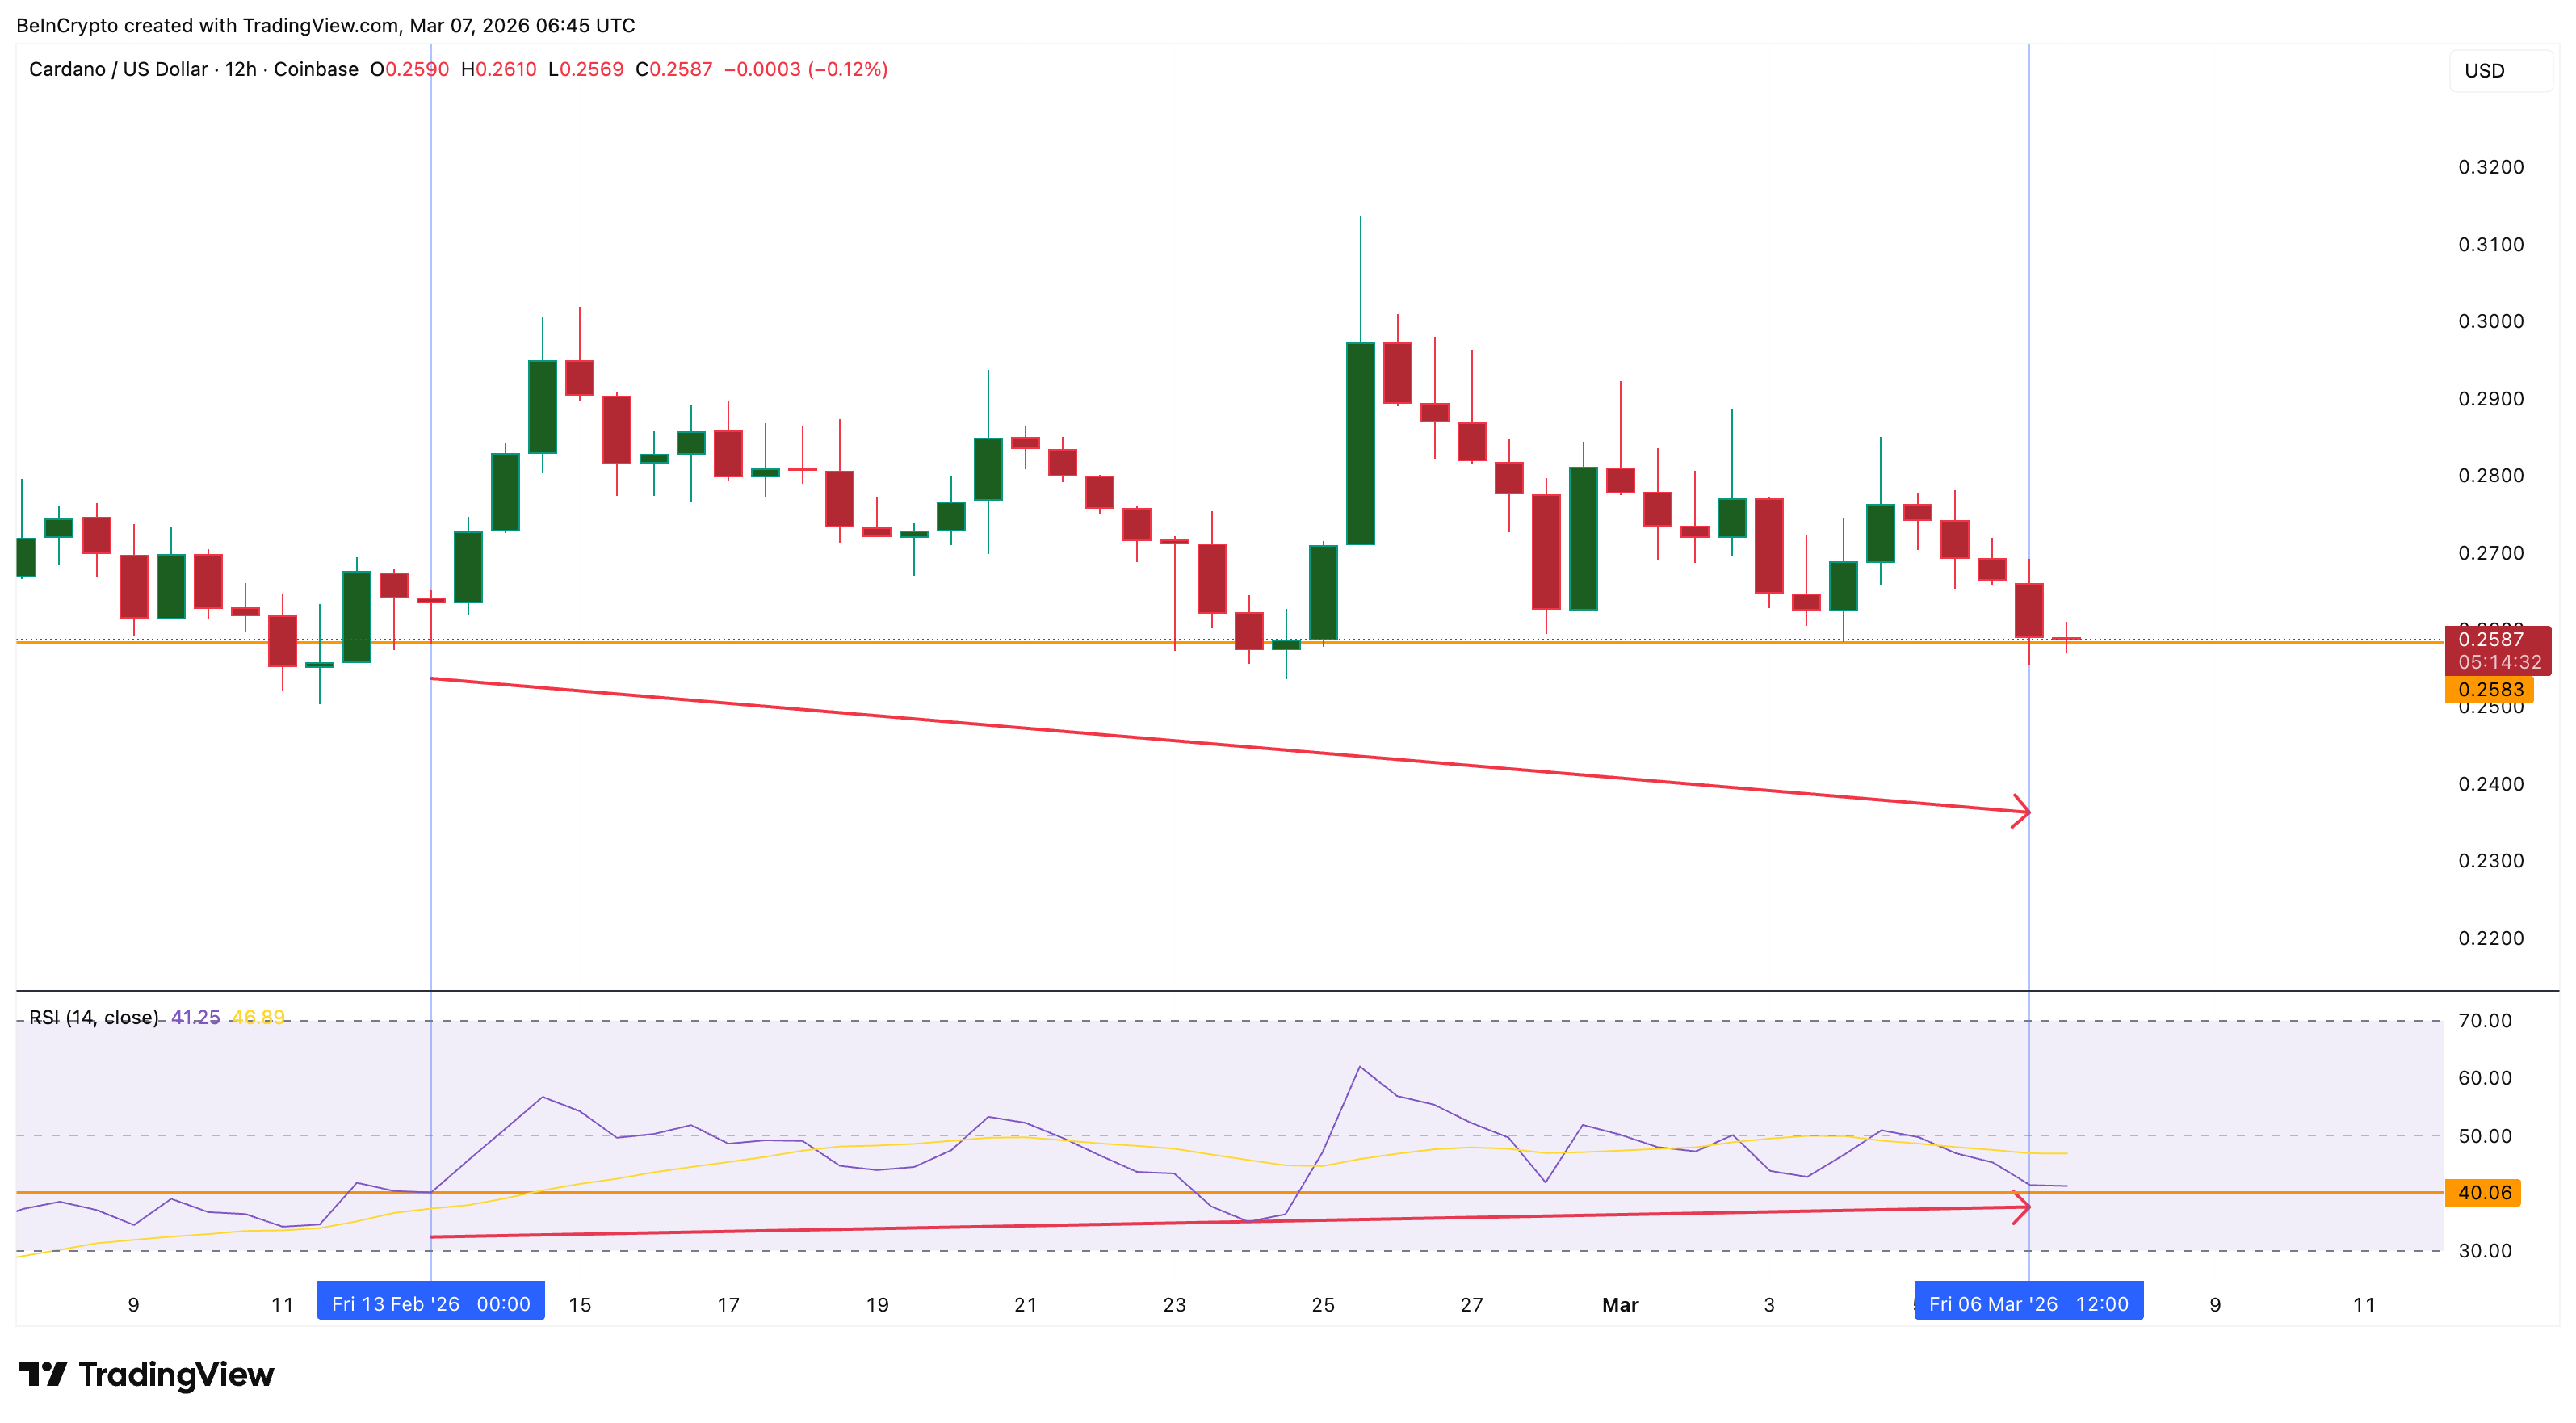Select the Mar label on the time axis
The height and width of the screenshot is (1423, 2576).
[1621, 1304]
